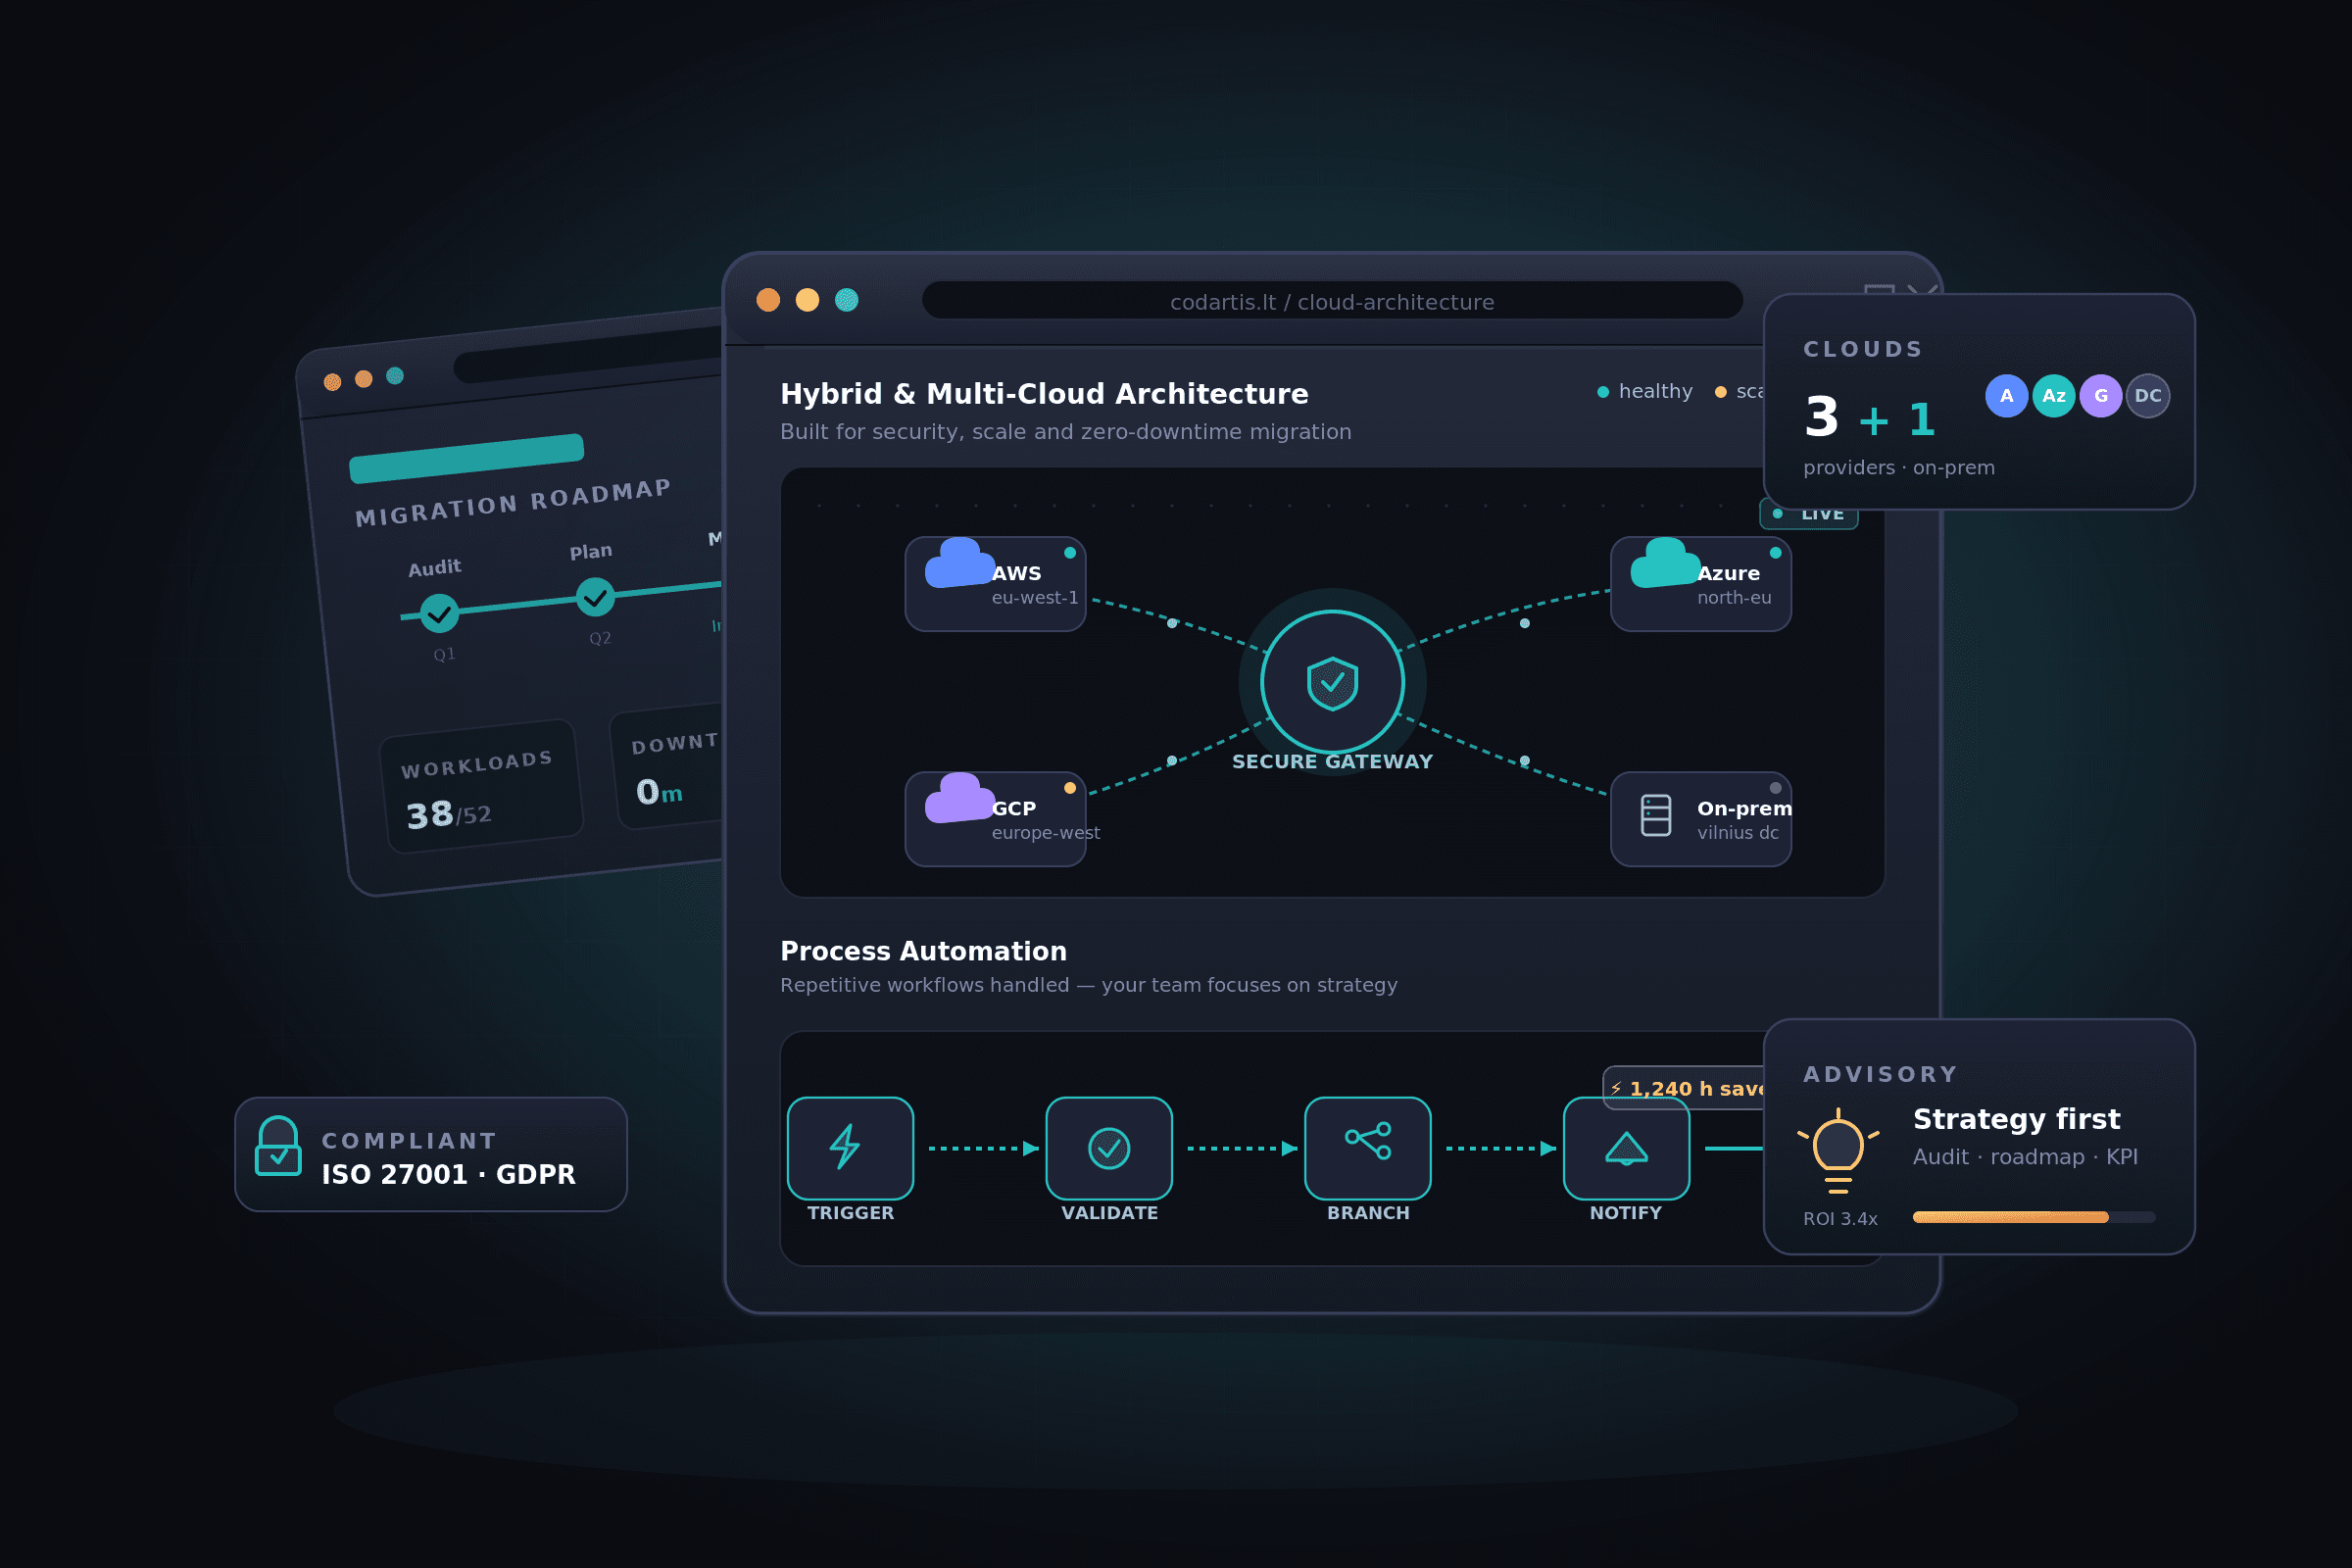Image resolution: width=2352 pixels, height=1568 pixels.
Task: Click the 3 + 1 clouds count
Action: [x=1870, y=418]
